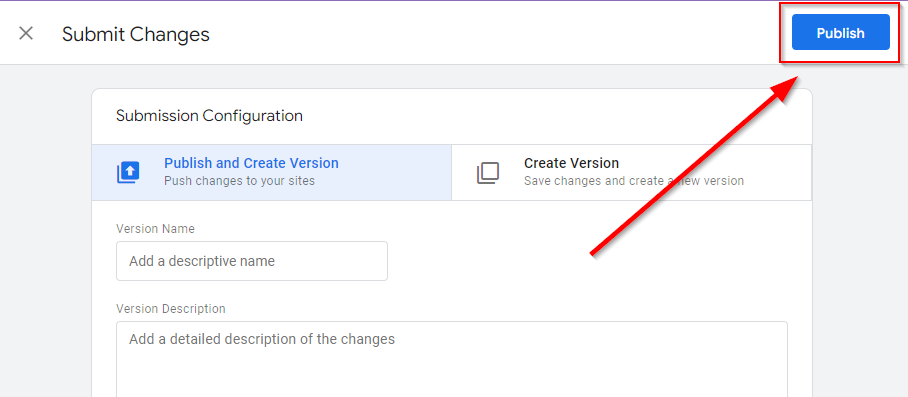
Task: Click the blue Publish button
Action: 840,32
